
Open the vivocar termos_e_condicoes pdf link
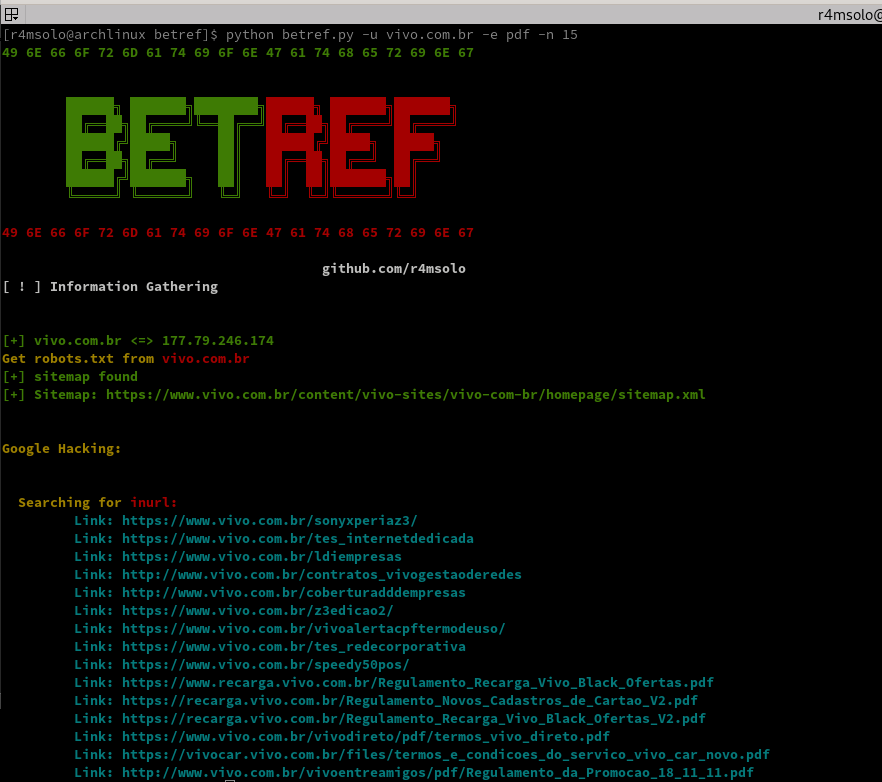point(446,755)
